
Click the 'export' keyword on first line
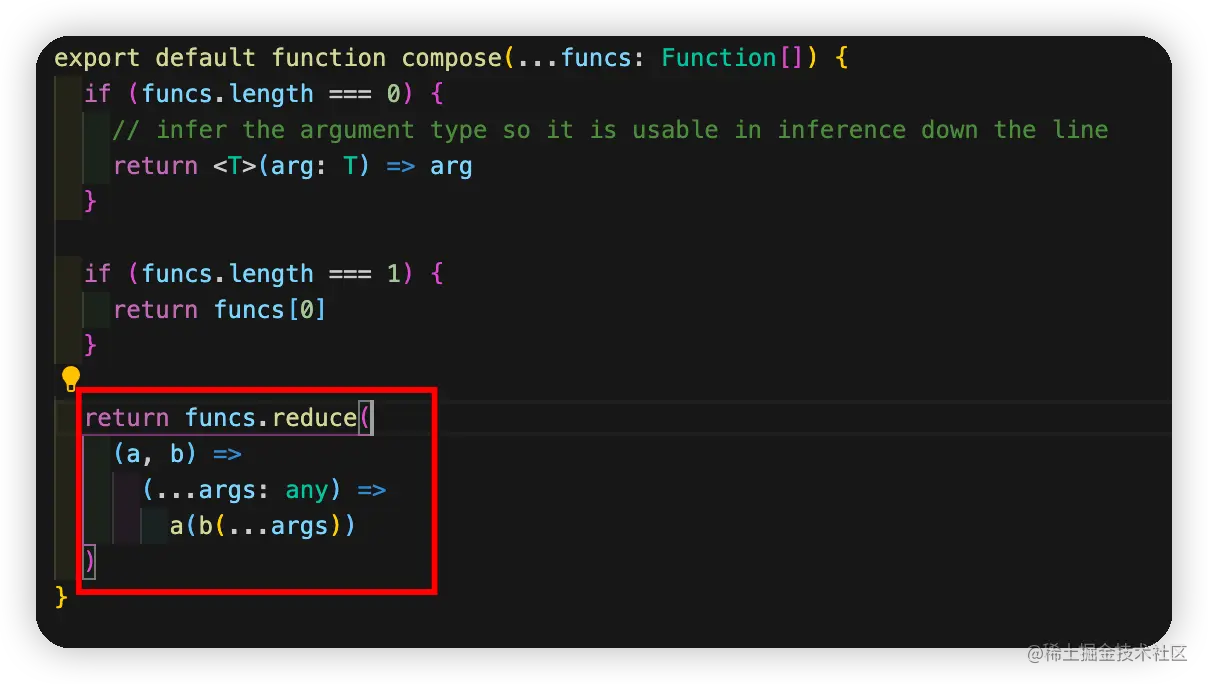tap(97, 58)
